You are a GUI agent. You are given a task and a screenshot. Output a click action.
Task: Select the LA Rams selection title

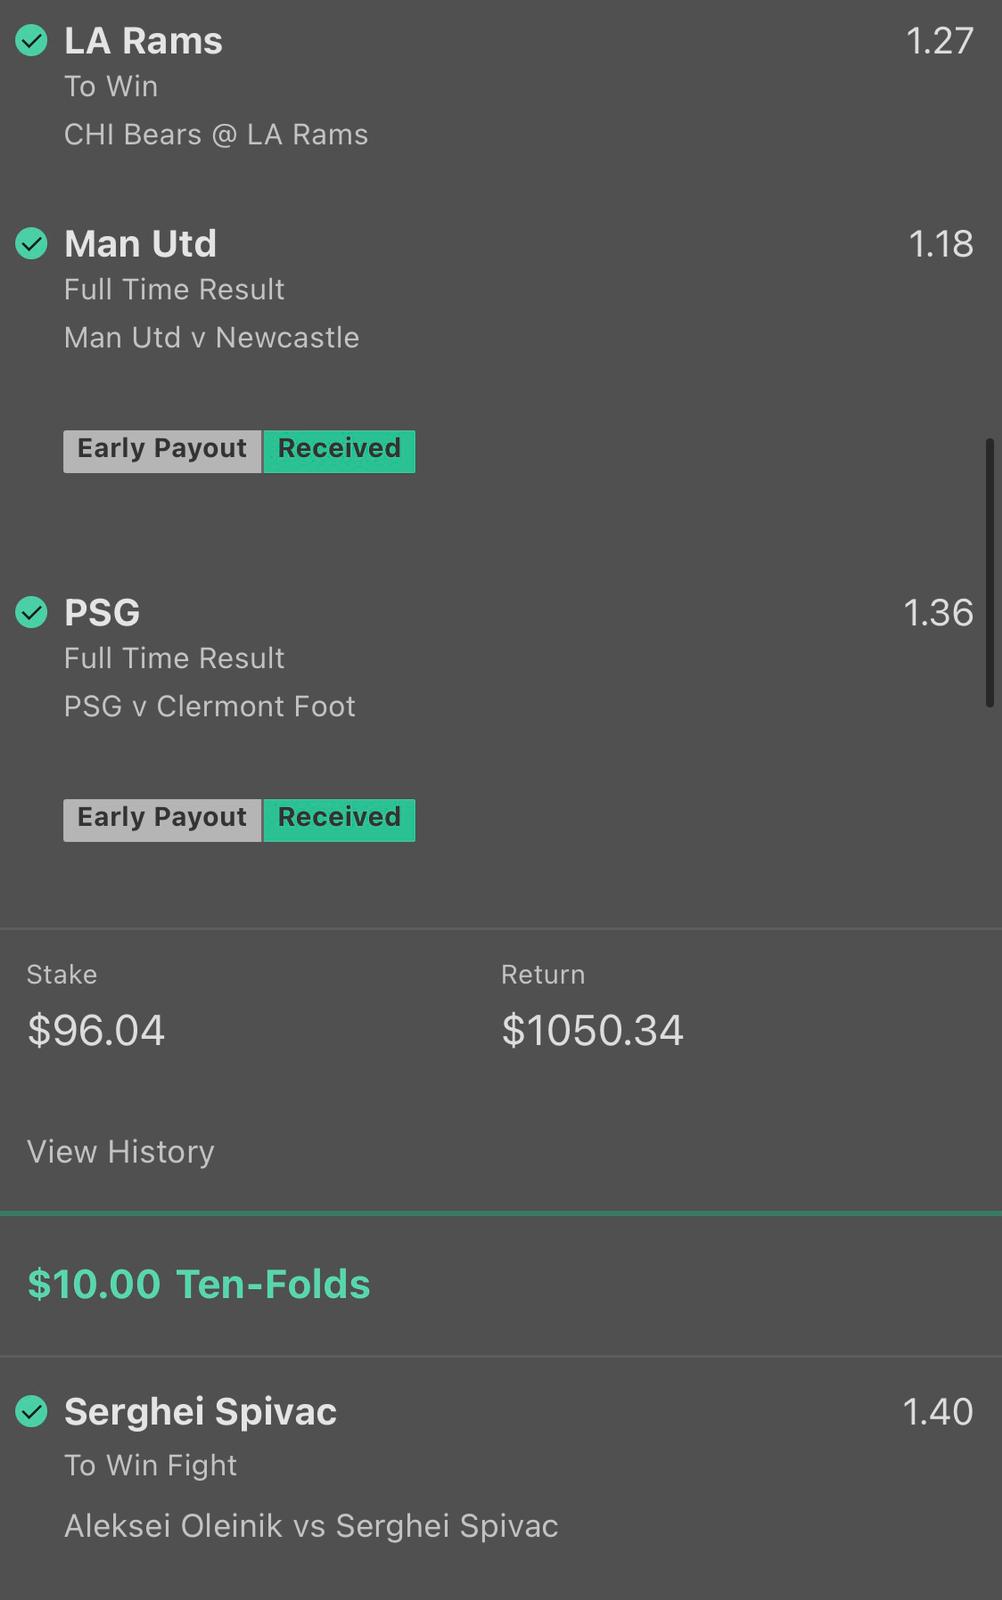pyautogui.click(x=144, y=41)
